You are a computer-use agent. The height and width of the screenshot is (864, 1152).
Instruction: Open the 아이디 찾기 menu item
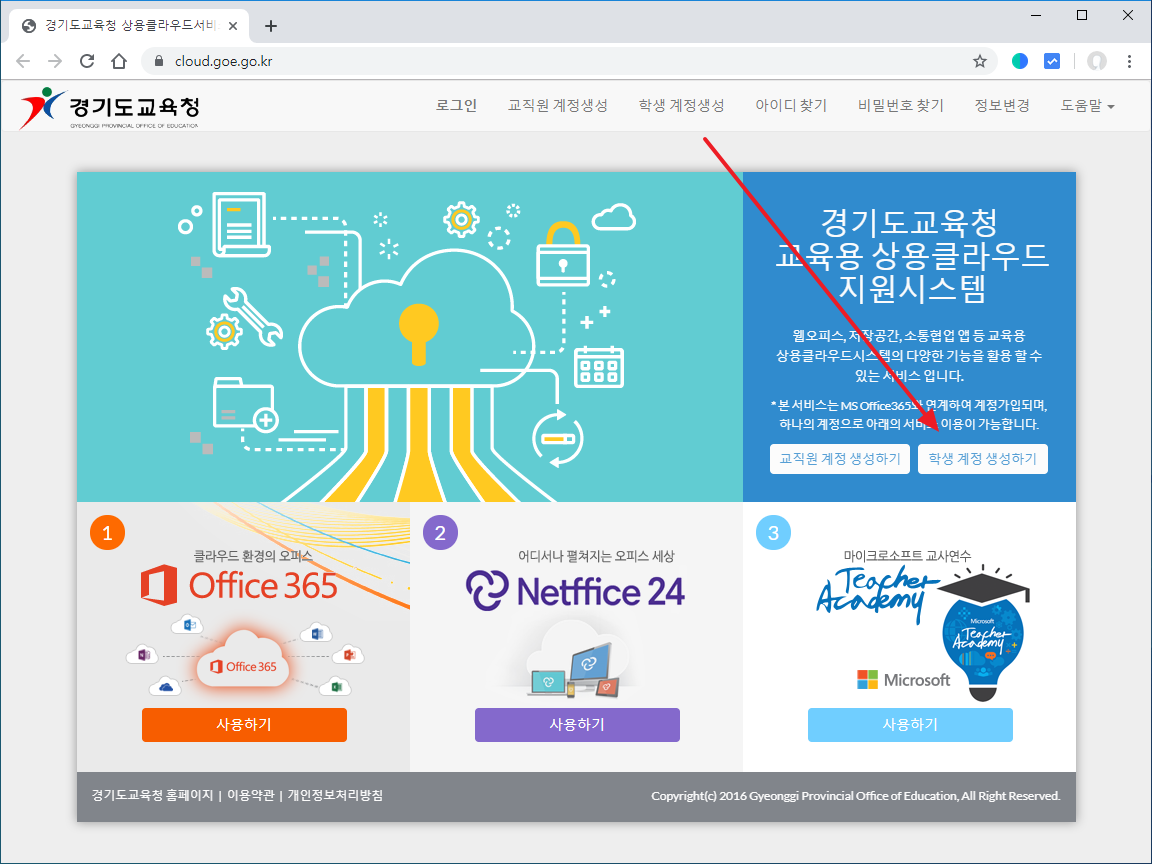(x=791, y=106)
